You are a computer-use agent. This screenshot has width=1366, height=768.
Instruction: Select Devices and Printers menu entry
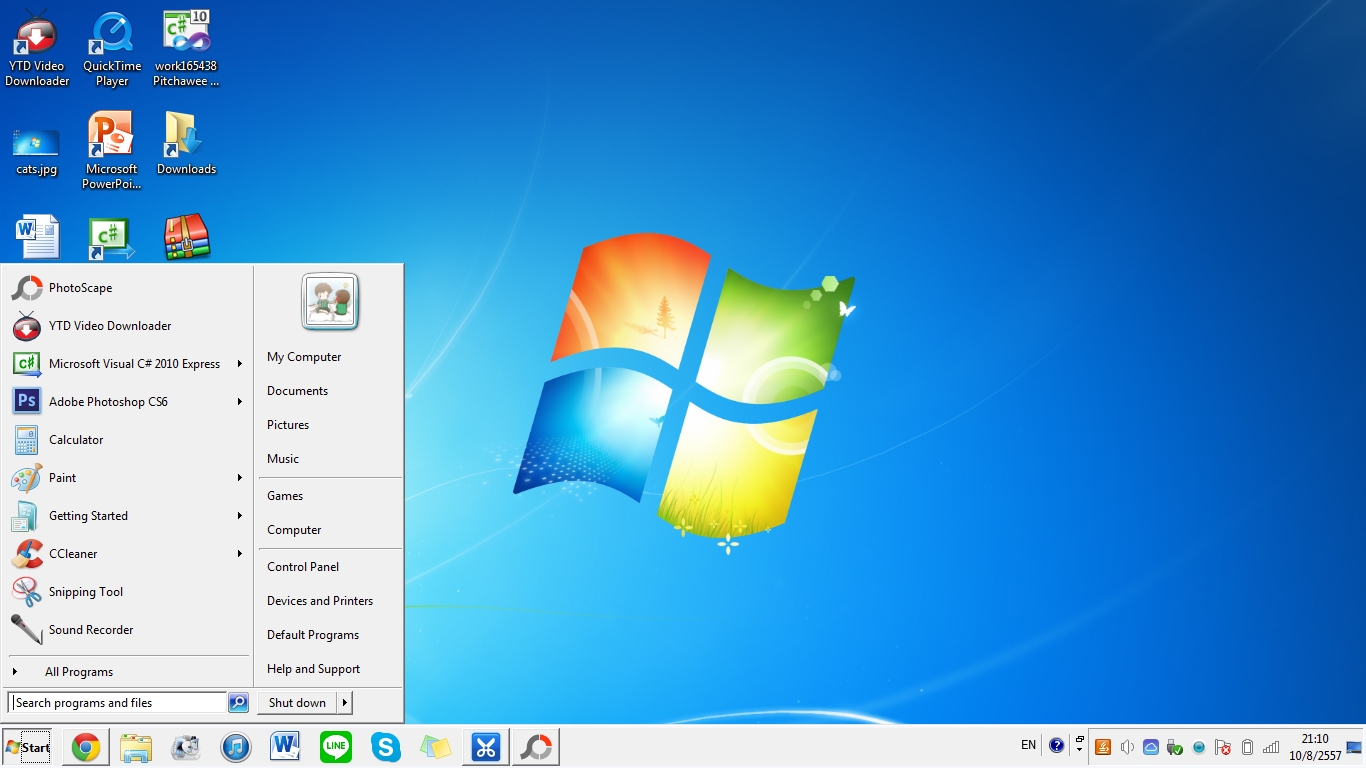point(320,601)
